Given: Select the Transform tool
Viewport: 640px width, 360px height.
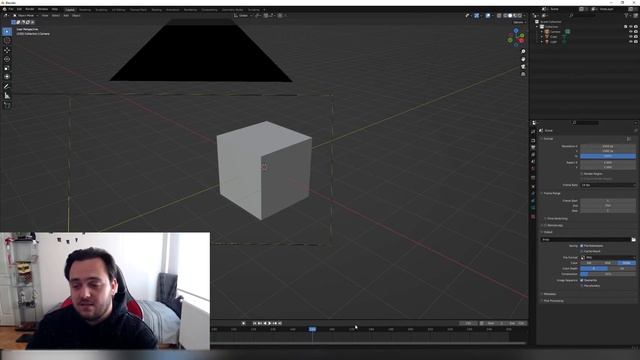Looking at the screenshot, I should click(7, 76).
